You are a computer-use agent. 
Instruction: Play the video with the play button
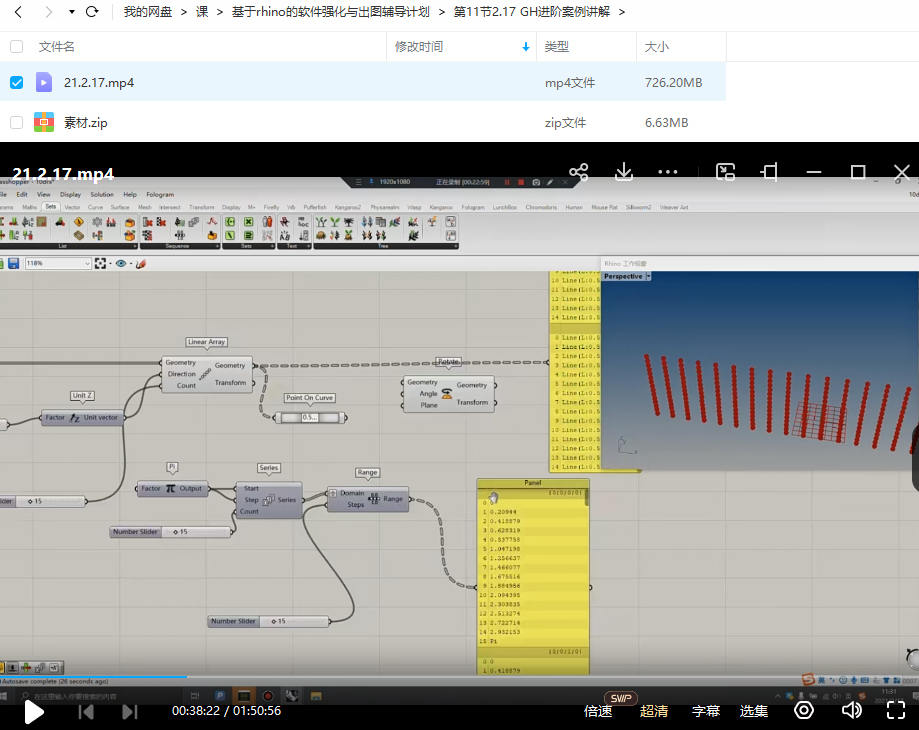(34, 711)
